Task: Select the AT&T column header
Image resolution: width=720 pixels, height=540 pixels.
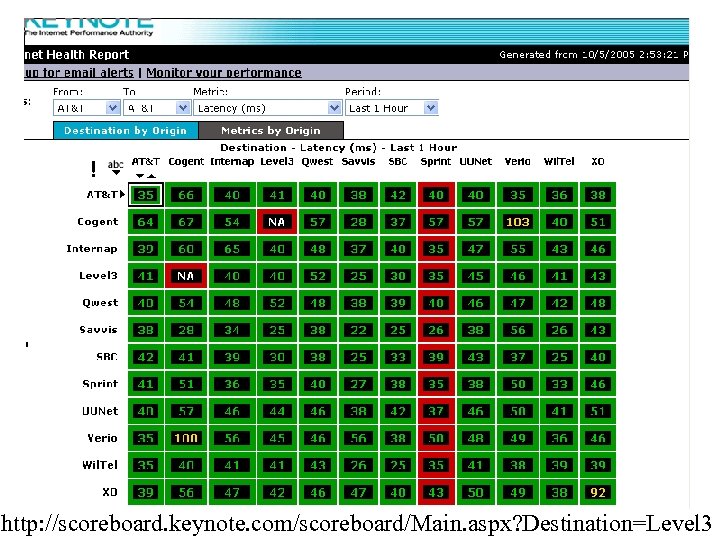Action: click(x=146, y=162)
